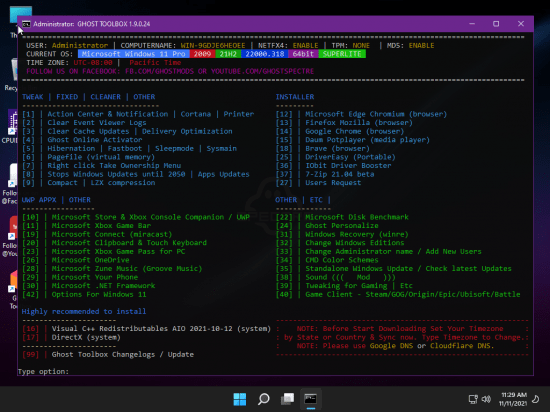
Task: Click the FIXED heading
Action: (67, 97)
